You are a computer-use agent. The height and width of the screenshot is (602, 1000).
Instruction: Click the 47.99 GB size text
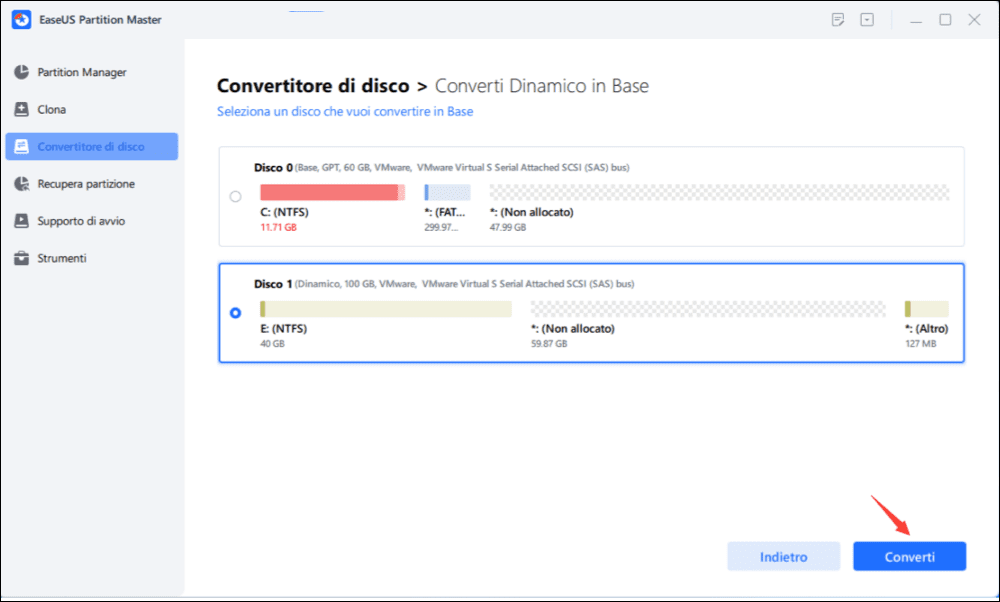click(x=508, y=227)
